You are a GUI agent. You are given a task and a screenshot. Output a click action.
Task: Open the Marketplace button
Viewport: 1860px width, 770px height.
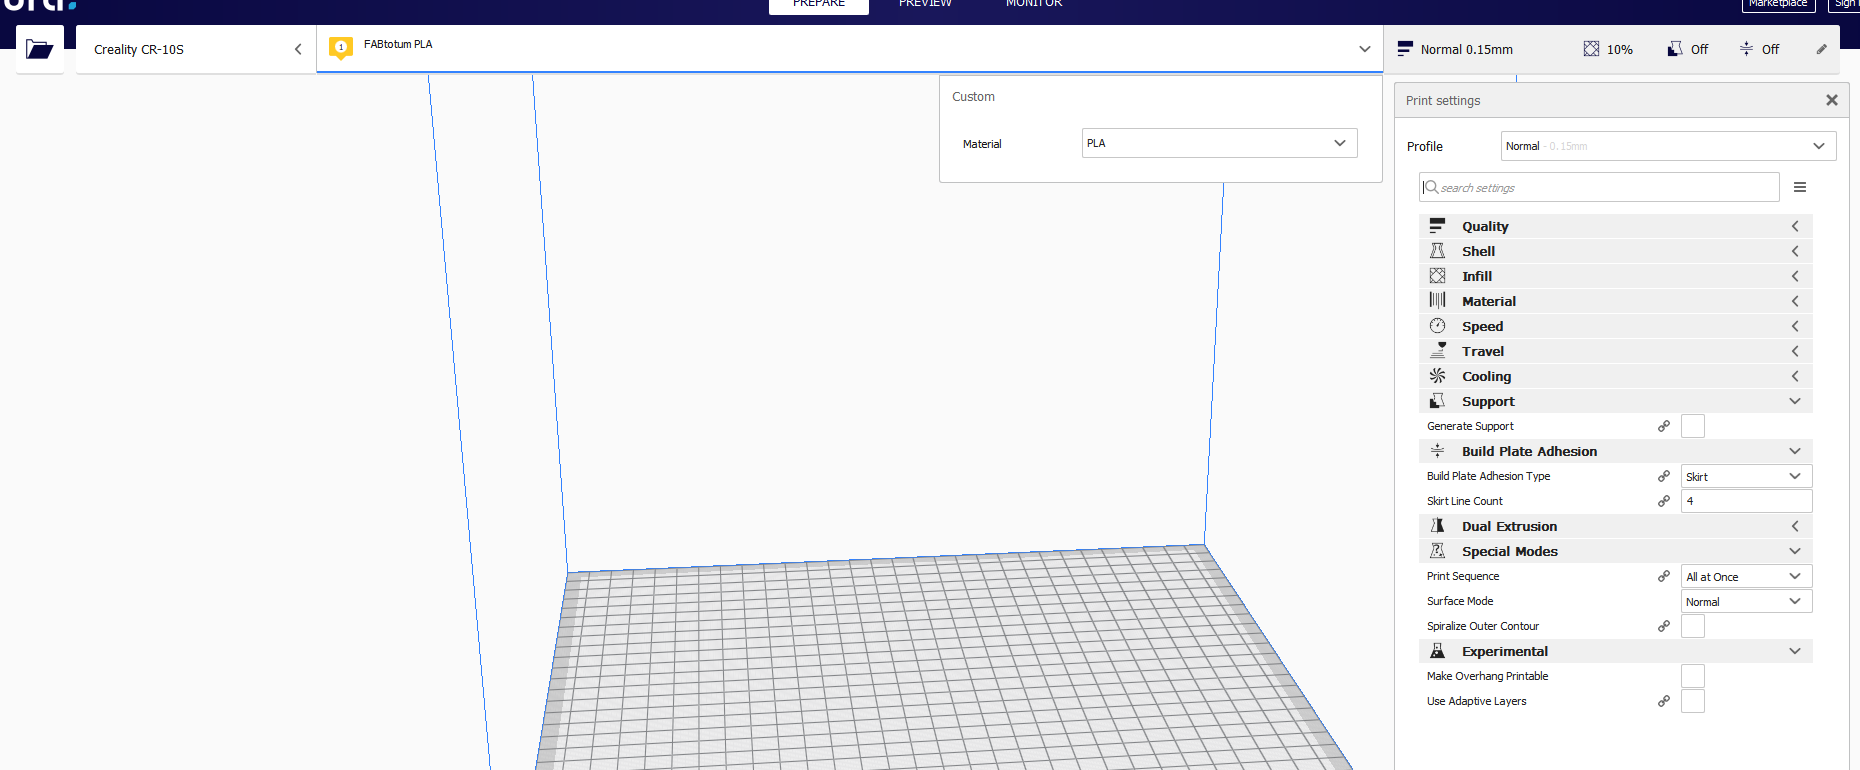tap(1778, 5)
